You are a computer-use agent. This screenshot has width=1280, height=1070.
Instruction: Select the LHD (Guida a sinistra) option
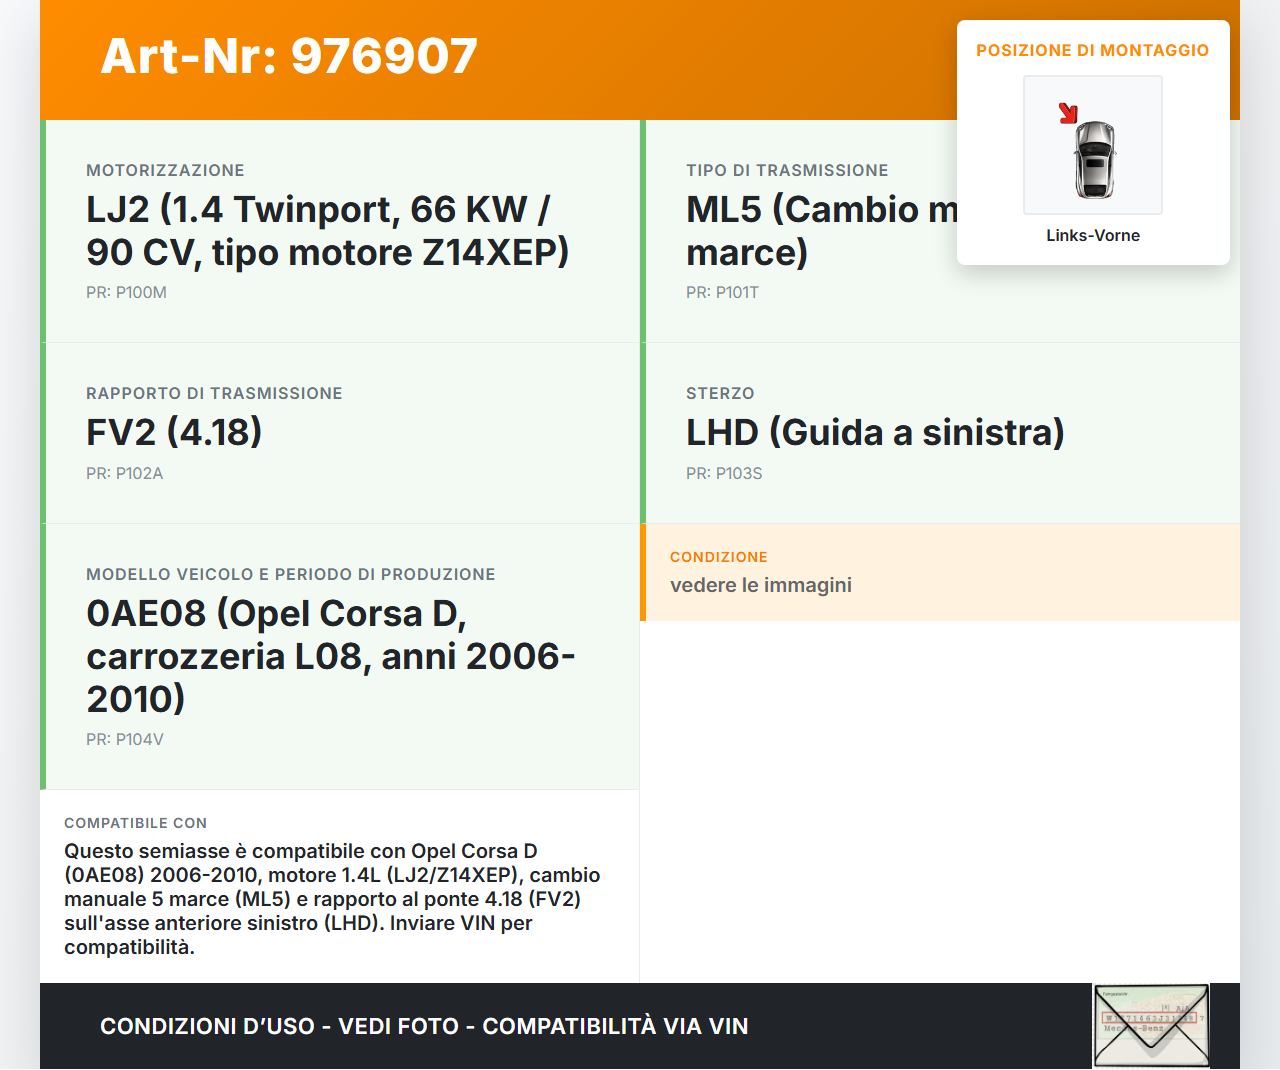875,432
